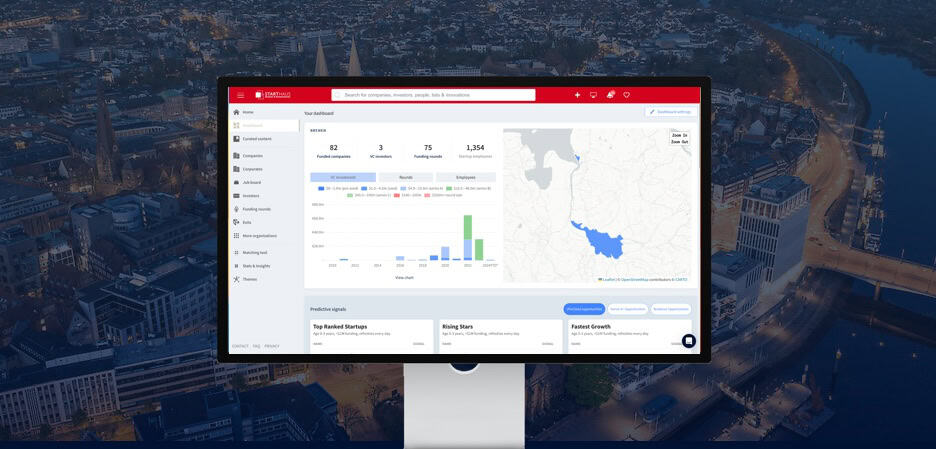Click the 82 Funded companies stat
This screenshot has height=449, width=936.
(333, 150)
